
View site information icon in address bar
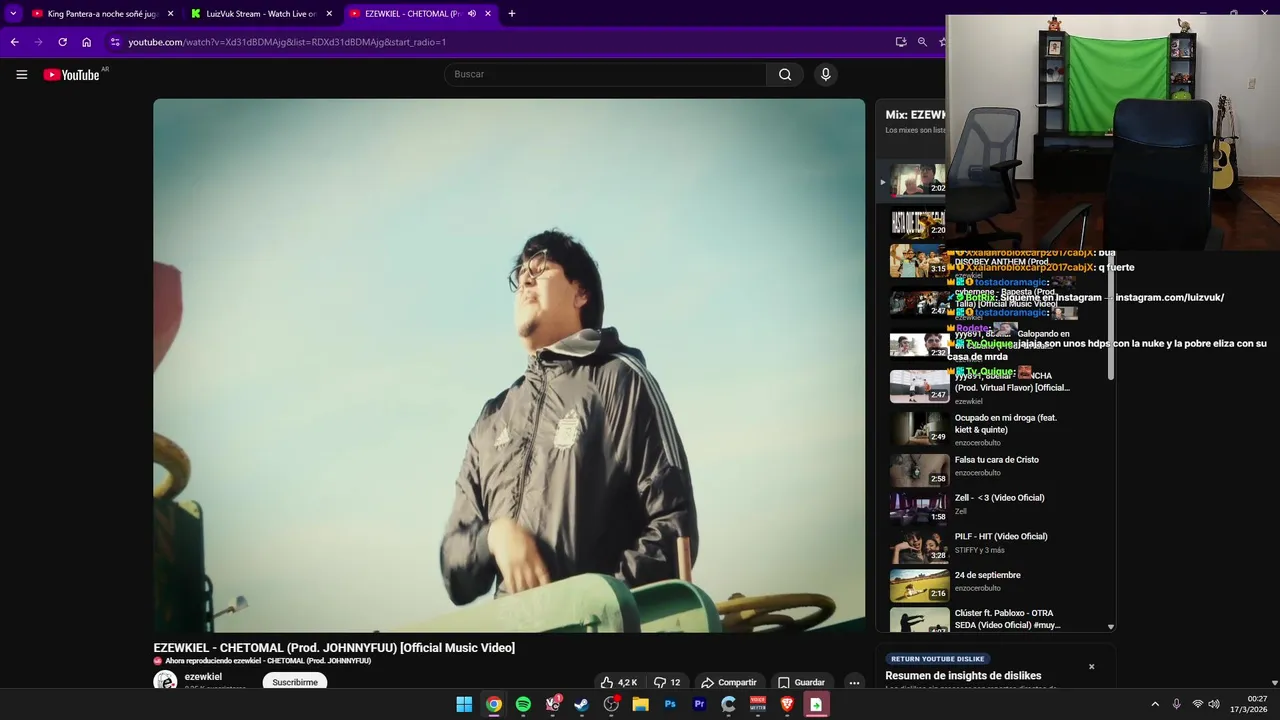115,42
